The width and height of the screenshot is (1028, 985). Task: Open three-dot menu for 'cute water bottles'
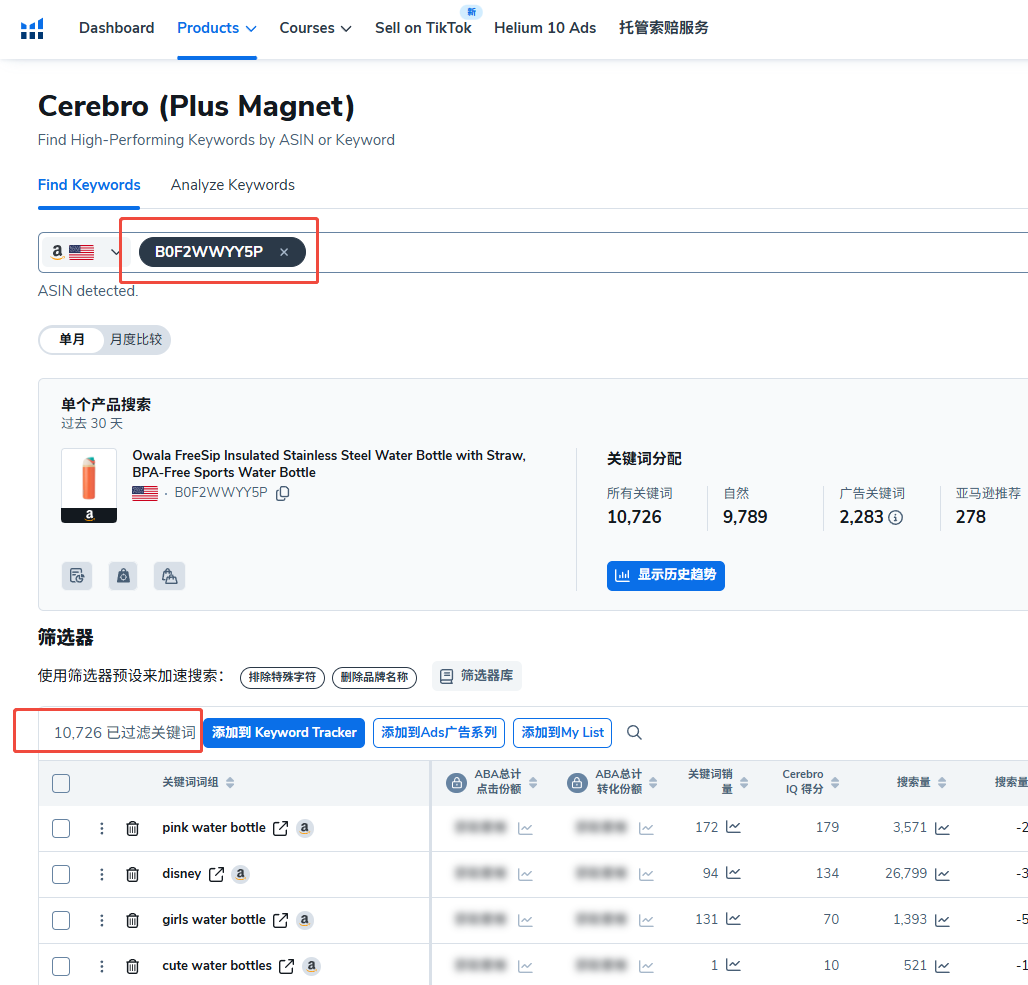[x=101, y=966]
